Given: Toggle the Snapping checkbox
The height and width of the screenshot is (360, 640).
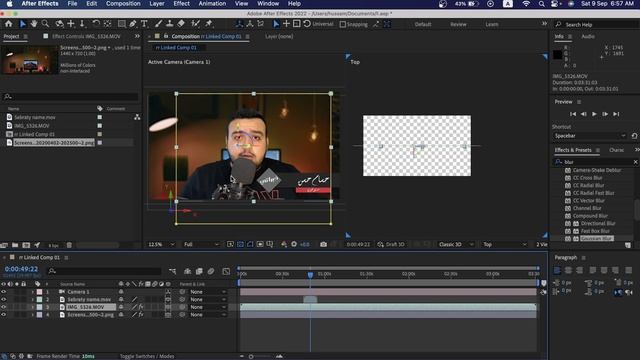Looking at the screenshot, I should pyautogui.click(x=342, y=24).
